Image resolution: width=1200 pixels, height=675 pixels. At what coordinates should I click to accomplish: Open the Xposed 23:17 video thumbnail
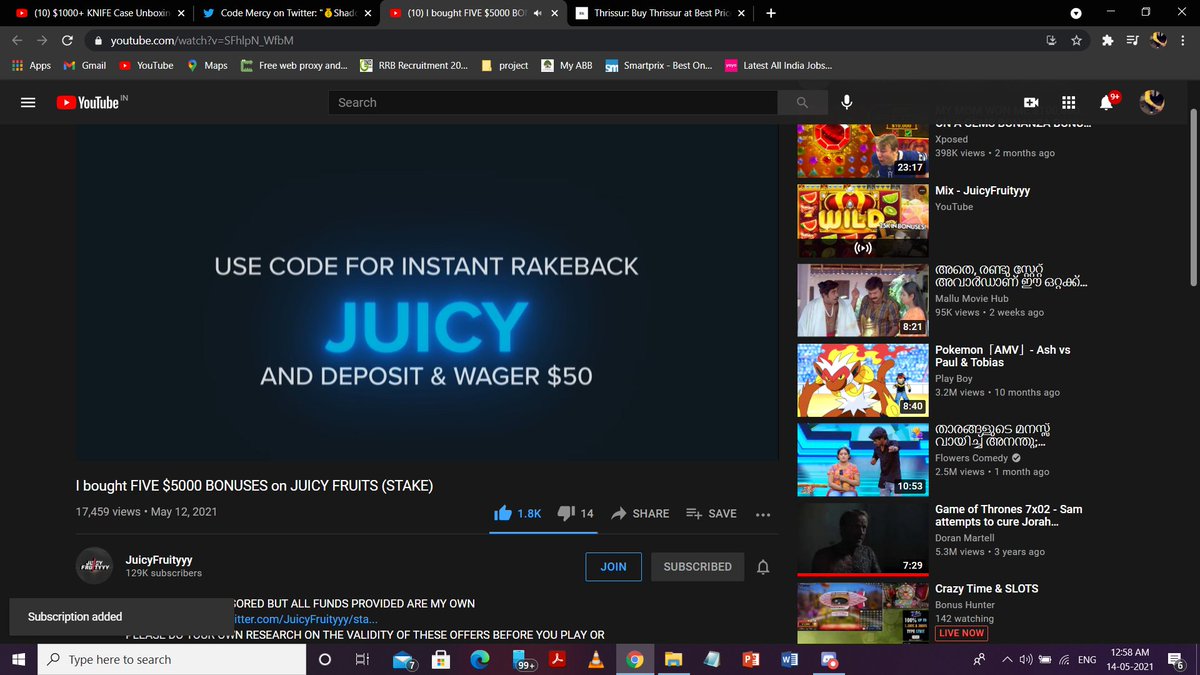[x=863, y=150]
